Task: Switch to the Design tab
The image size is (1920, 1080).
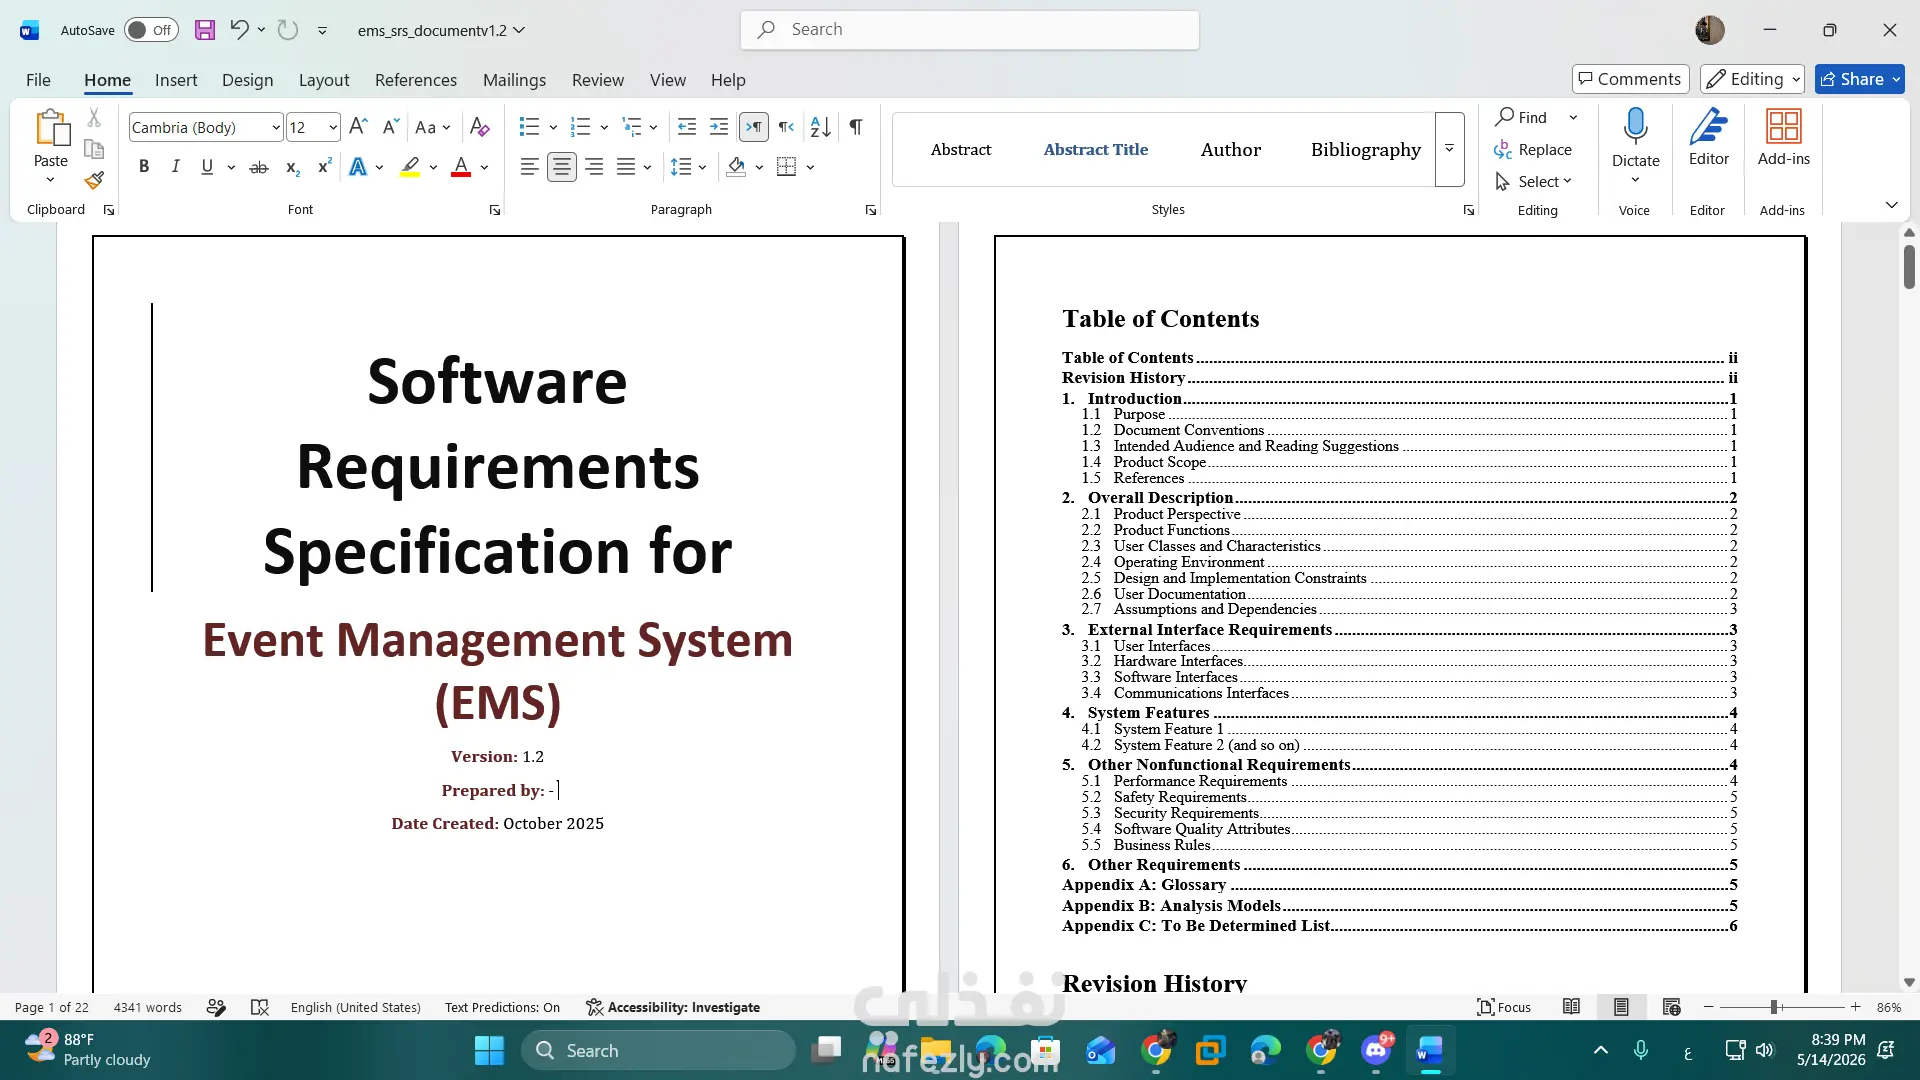Action: [x=247, y=80]
